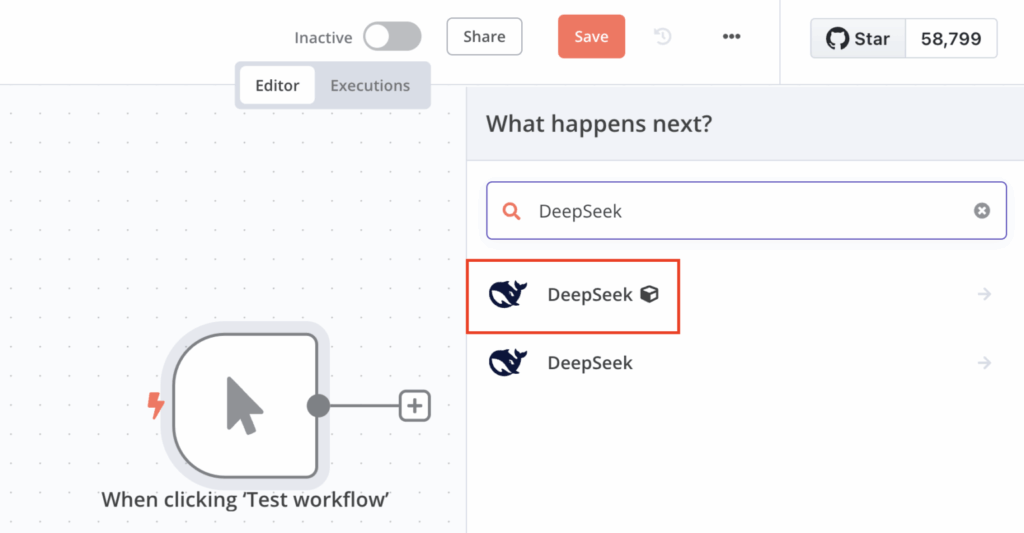This screenshot has width=1024, height=533.
Task: Click the GitHub Star button
Action: [x=858, y=39]
